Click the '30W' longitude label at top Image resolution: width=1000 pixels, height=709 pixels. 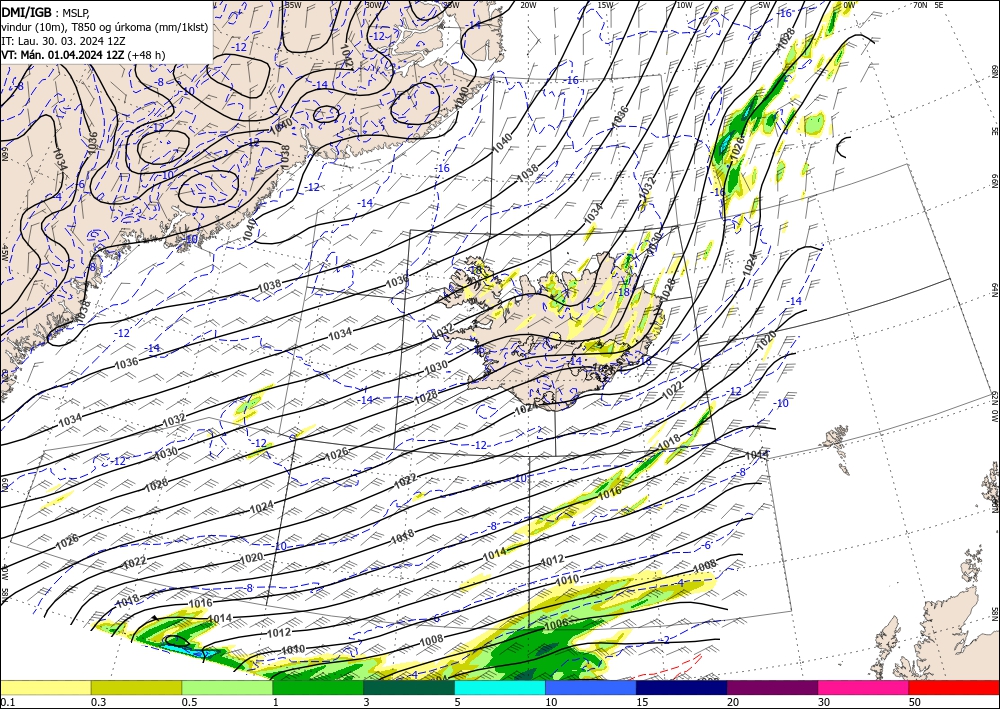click(x=374, y=5)
